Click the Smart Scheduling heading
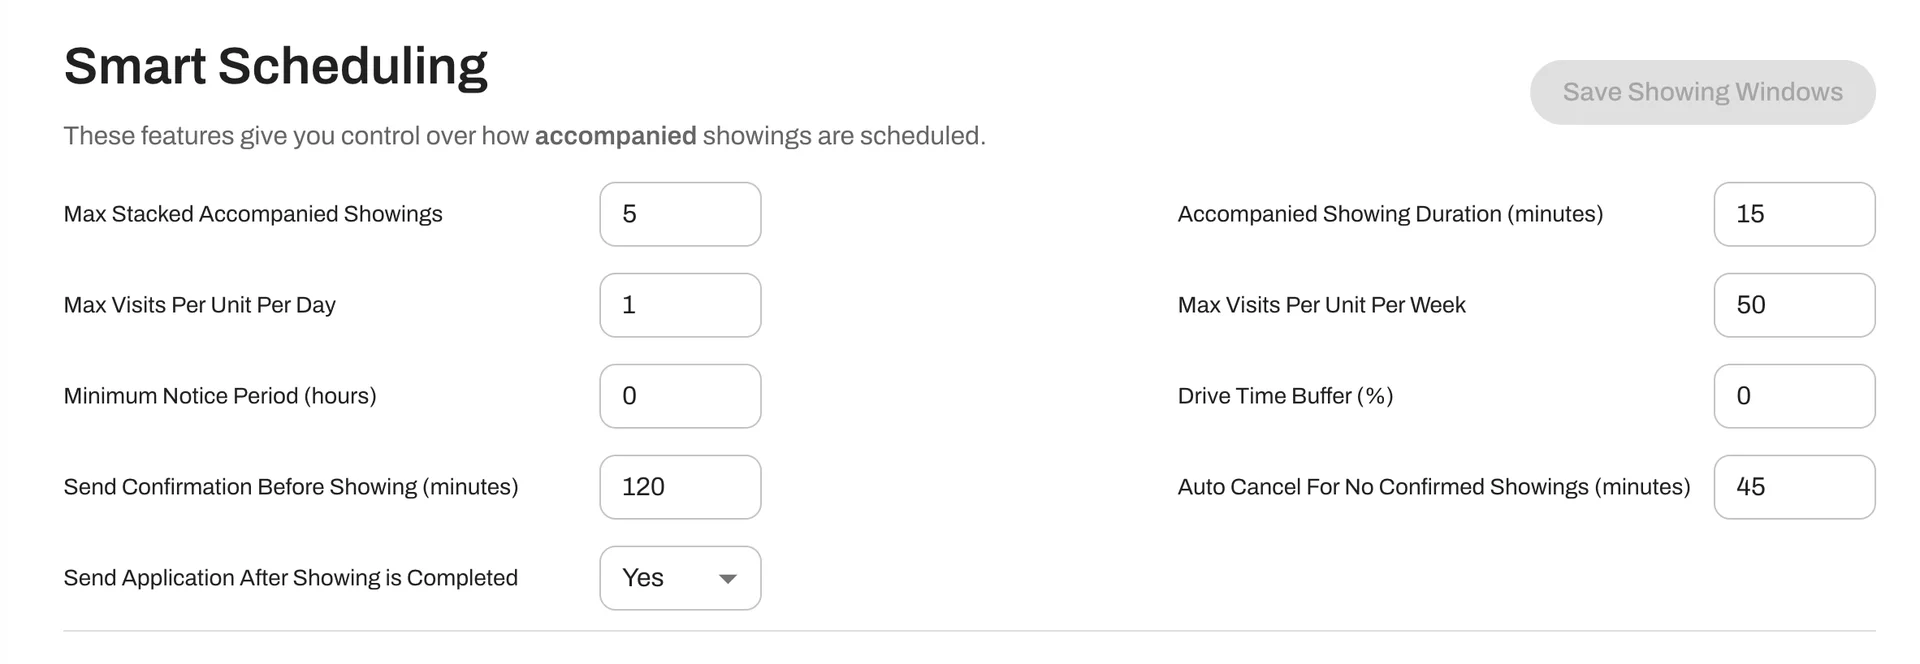This screenshot has height=664, width=1920. (x=276, y=65)
